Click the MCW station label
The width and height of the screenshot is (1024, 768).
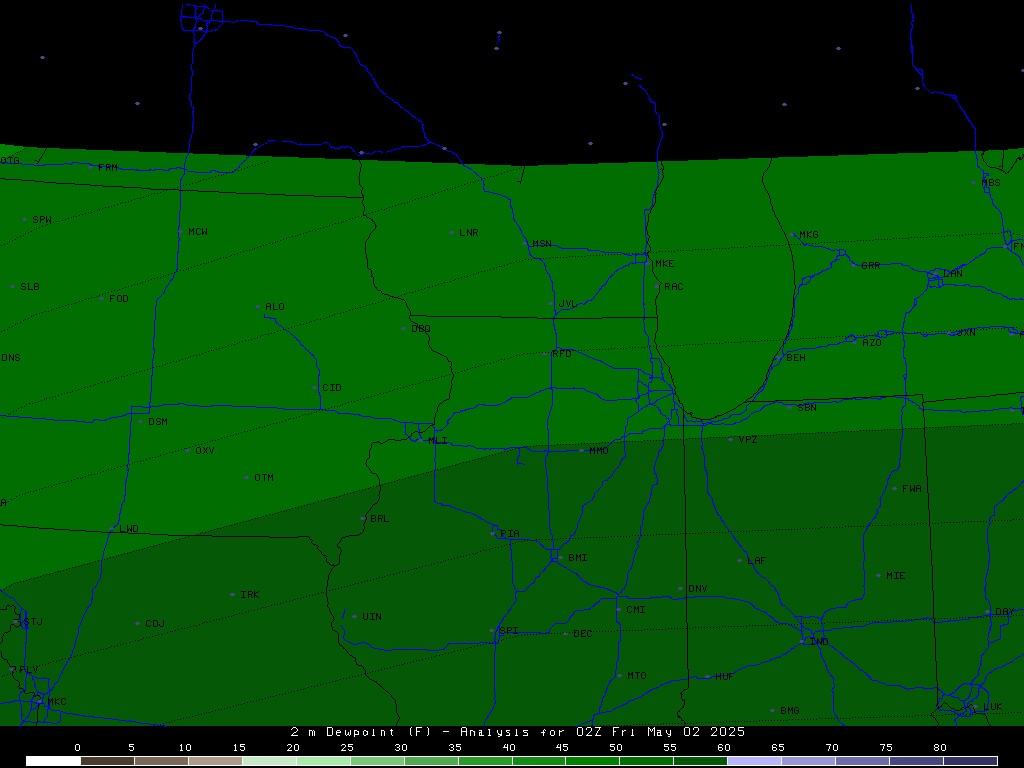tap(198, 232)
